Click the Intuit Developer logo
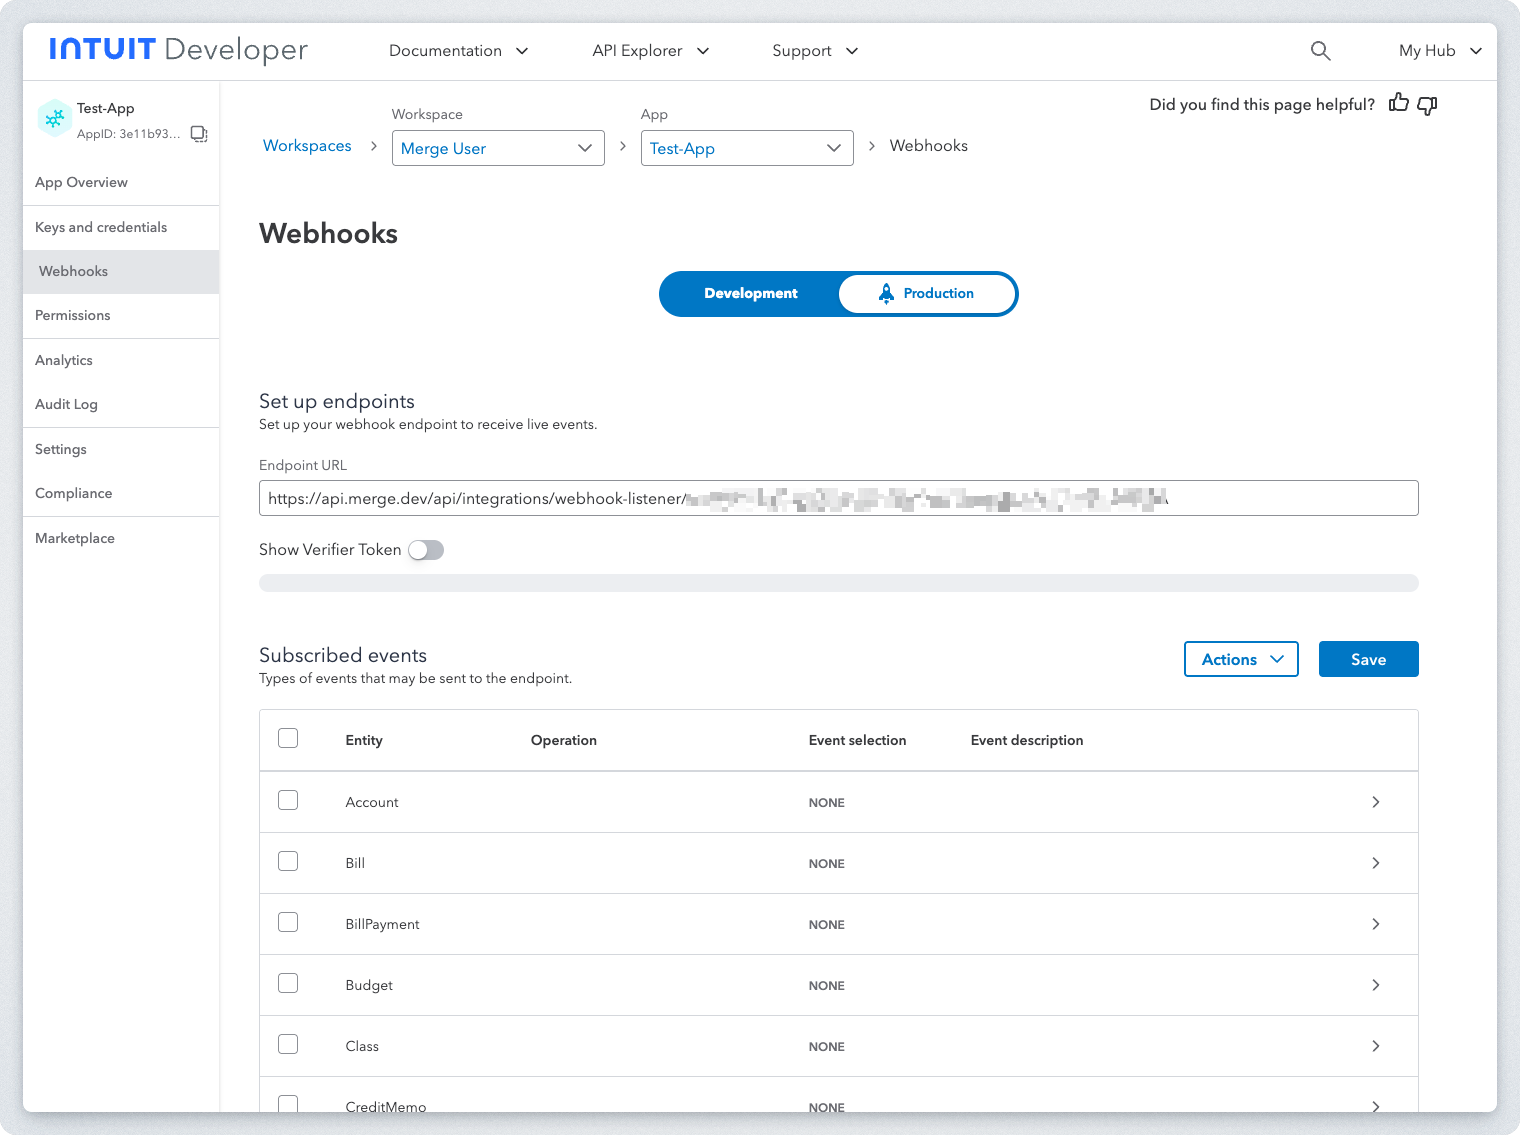The image size is (1520, 1135). (178, 50)
